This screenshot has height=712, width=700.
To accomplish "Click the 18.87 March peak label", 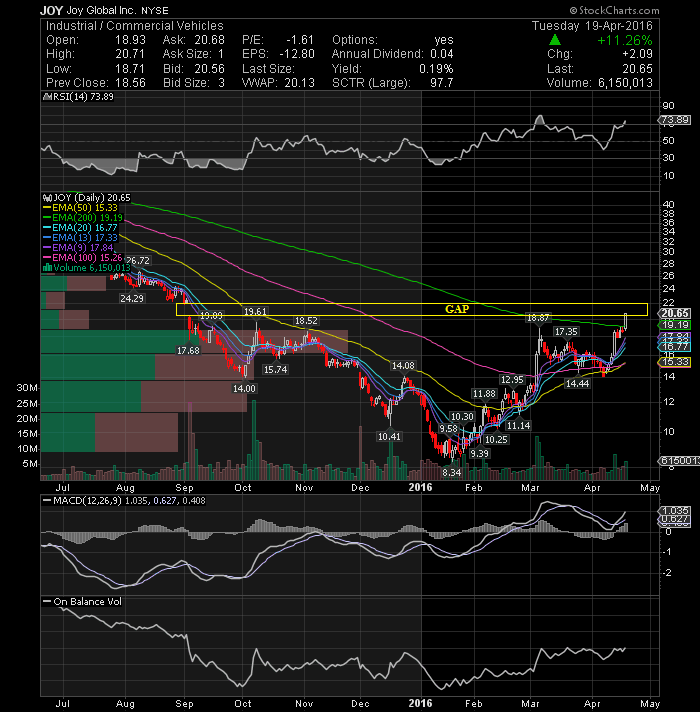I will pyautogui.click(x=538, y=318).
